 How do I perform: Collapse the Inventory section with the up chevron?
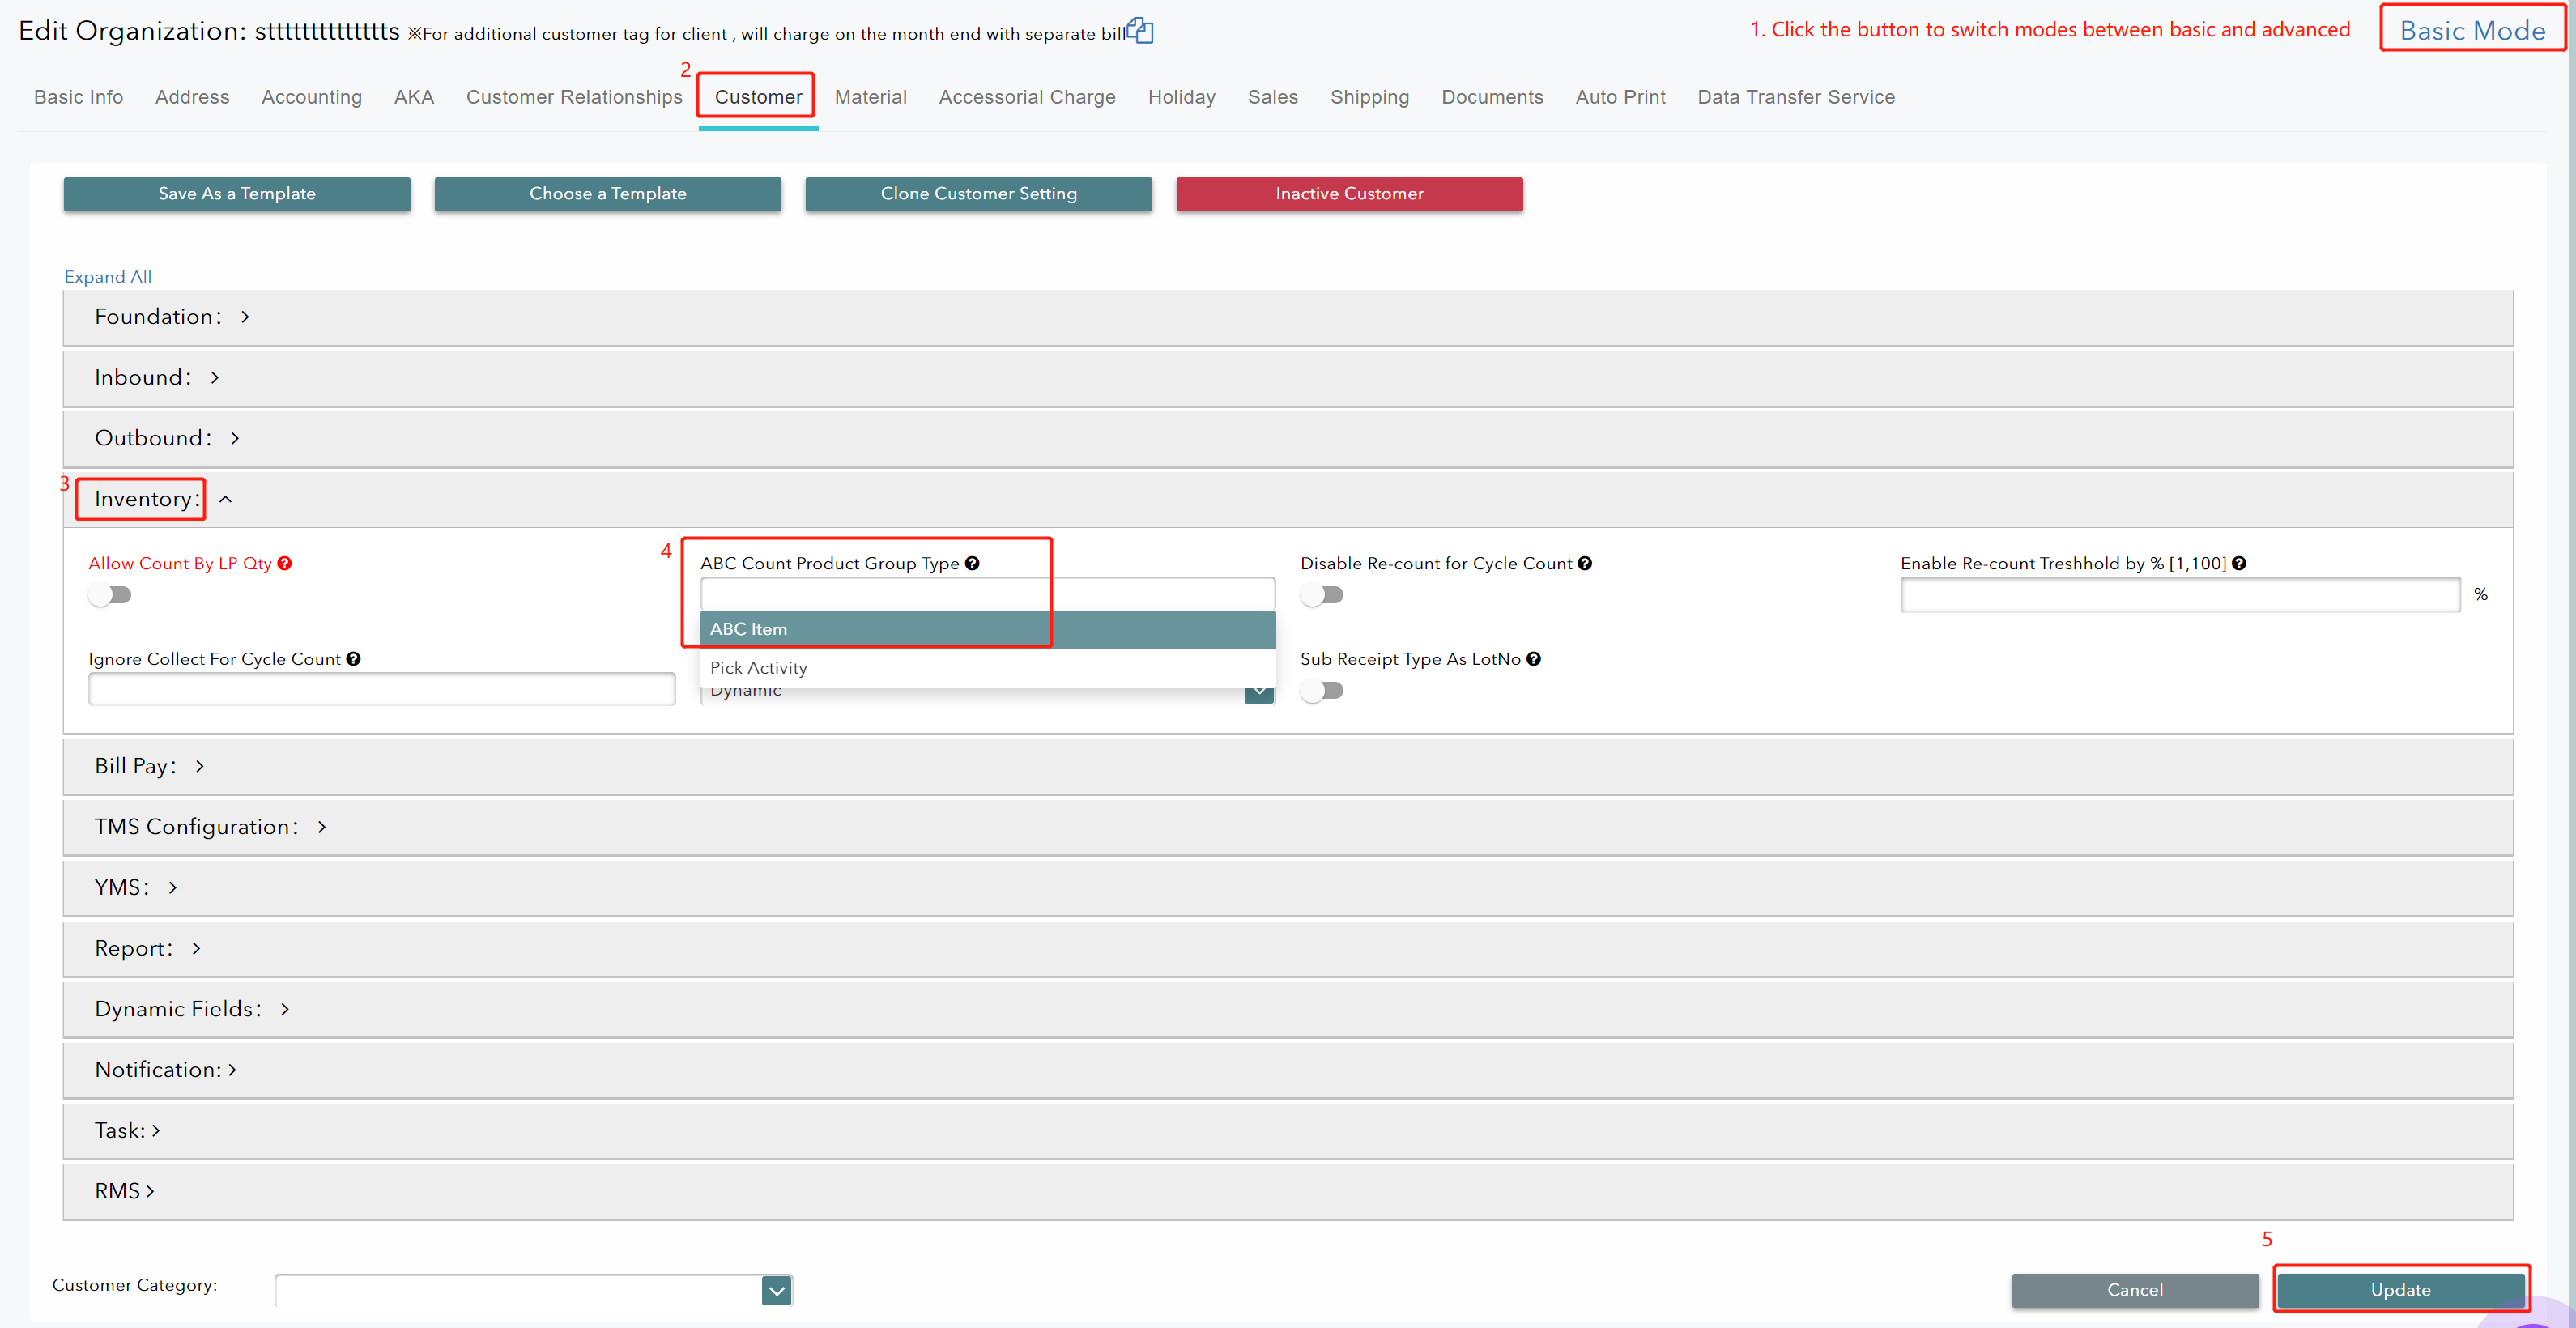[x=226, y=499]
